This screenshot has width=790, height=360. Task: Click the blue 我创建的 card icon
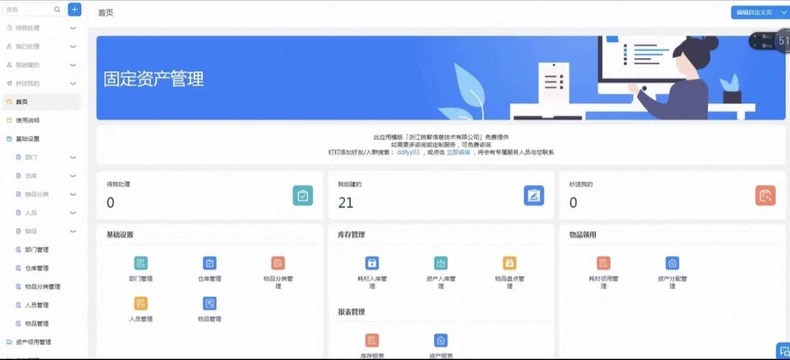pos(534,195)
